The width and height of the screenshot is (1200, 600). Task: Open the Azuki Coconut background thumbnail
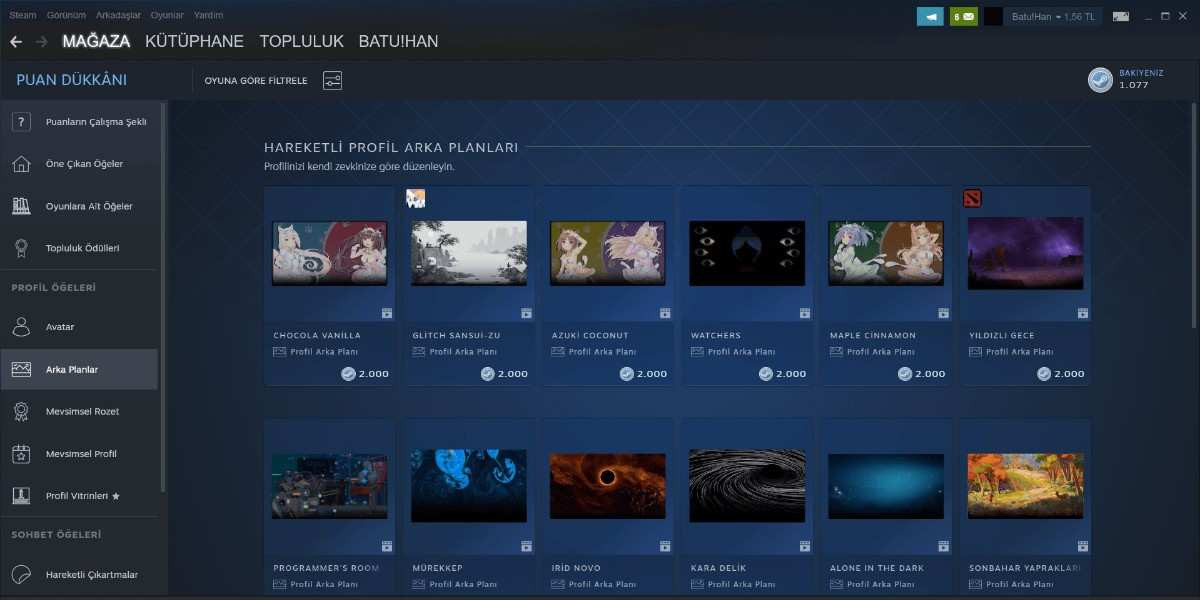click(608, 253)
